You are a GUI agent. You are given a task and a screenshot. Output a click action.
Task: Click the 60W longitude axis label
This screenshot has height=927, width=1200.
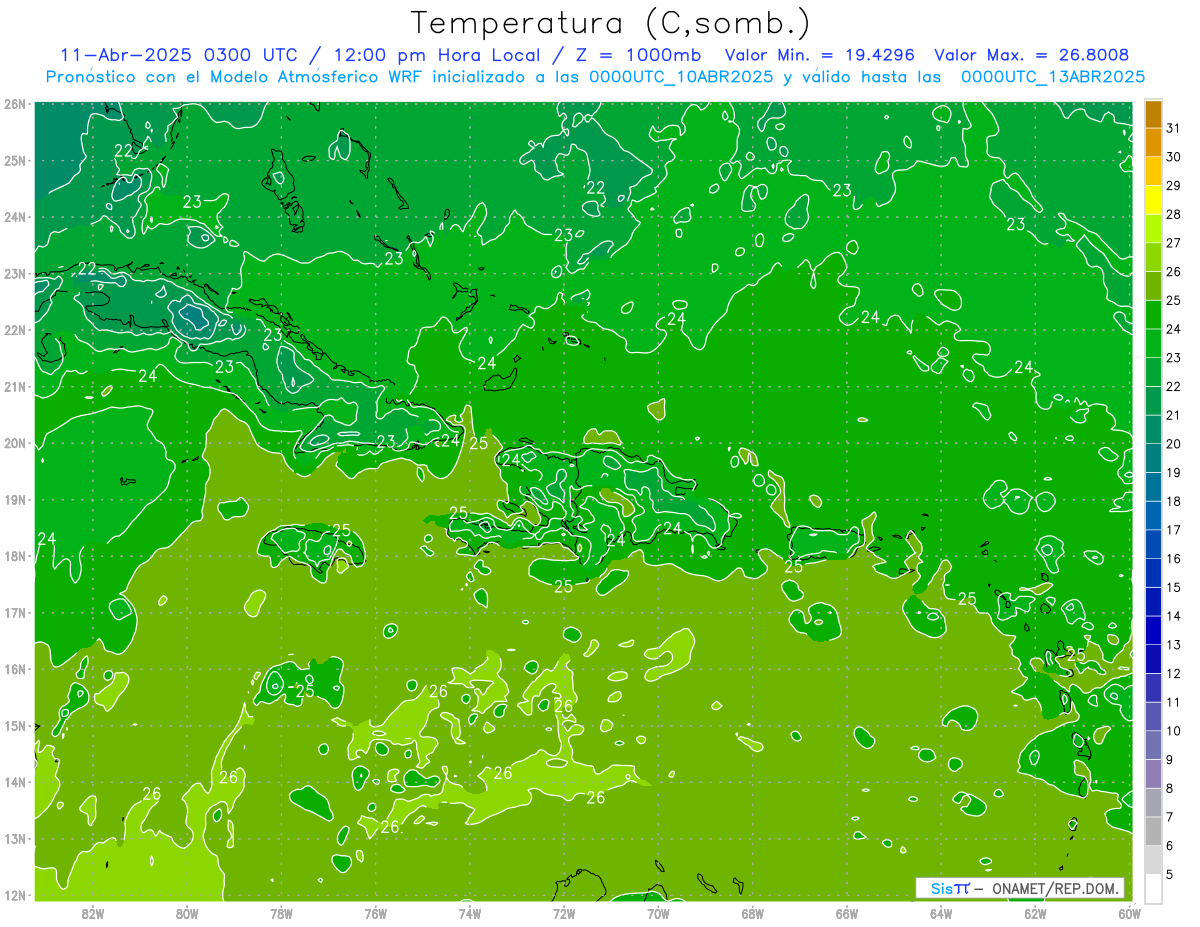click(1129, 912)
